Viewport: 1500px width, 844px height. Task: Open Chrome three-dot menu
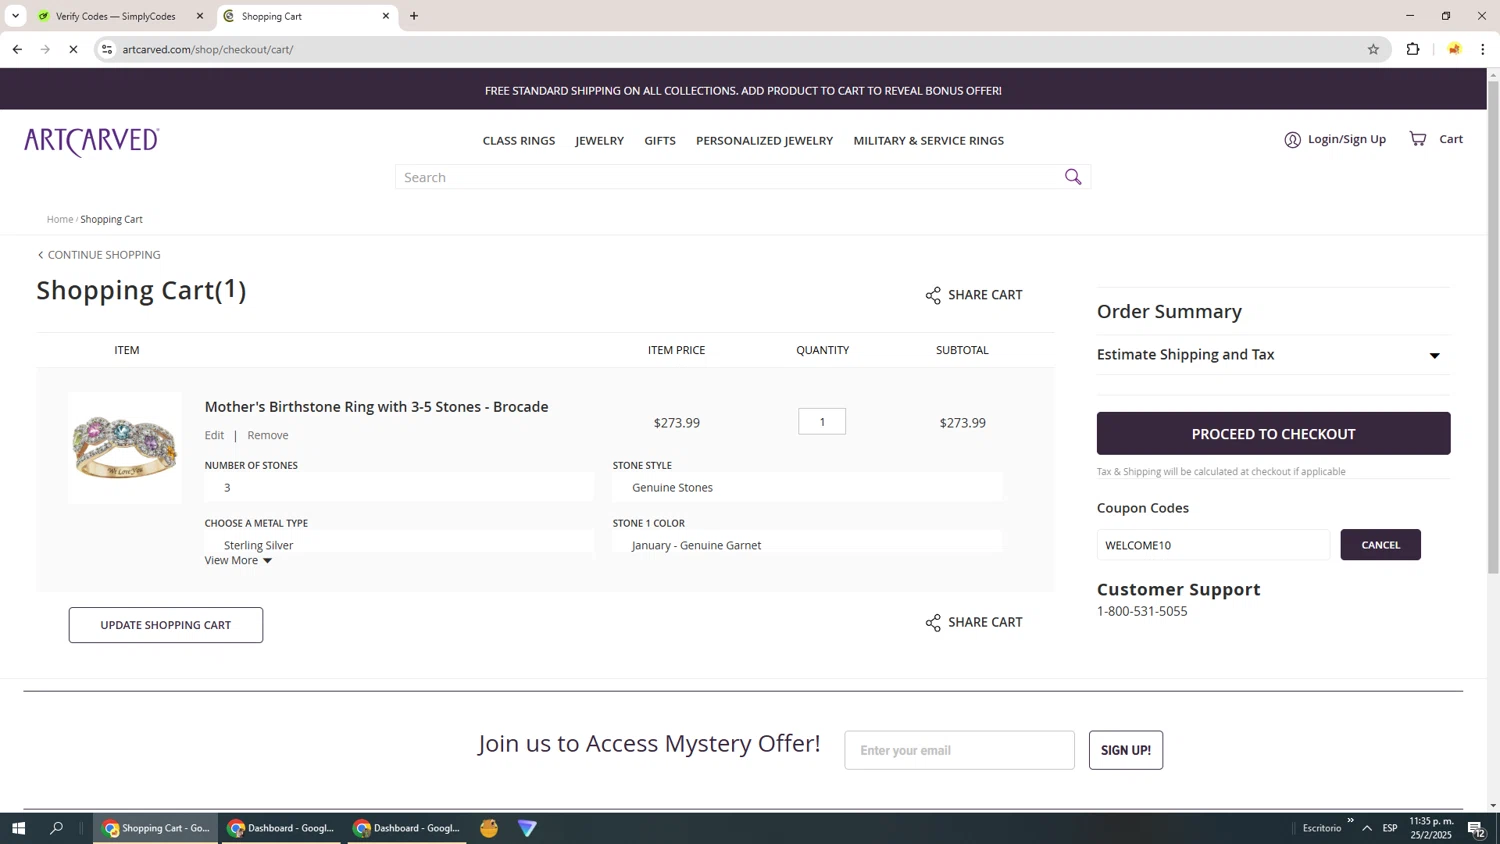pos(1483,49)
